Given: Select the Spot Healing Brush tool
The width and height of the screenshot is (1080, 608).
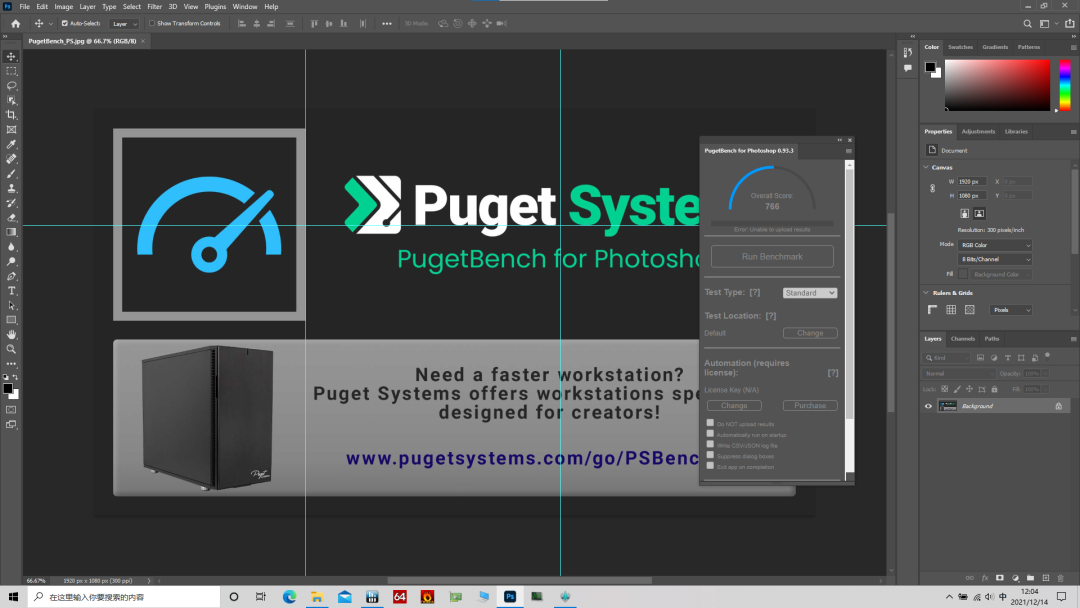Looking at the screenshot, I should [x=12, y=159].
